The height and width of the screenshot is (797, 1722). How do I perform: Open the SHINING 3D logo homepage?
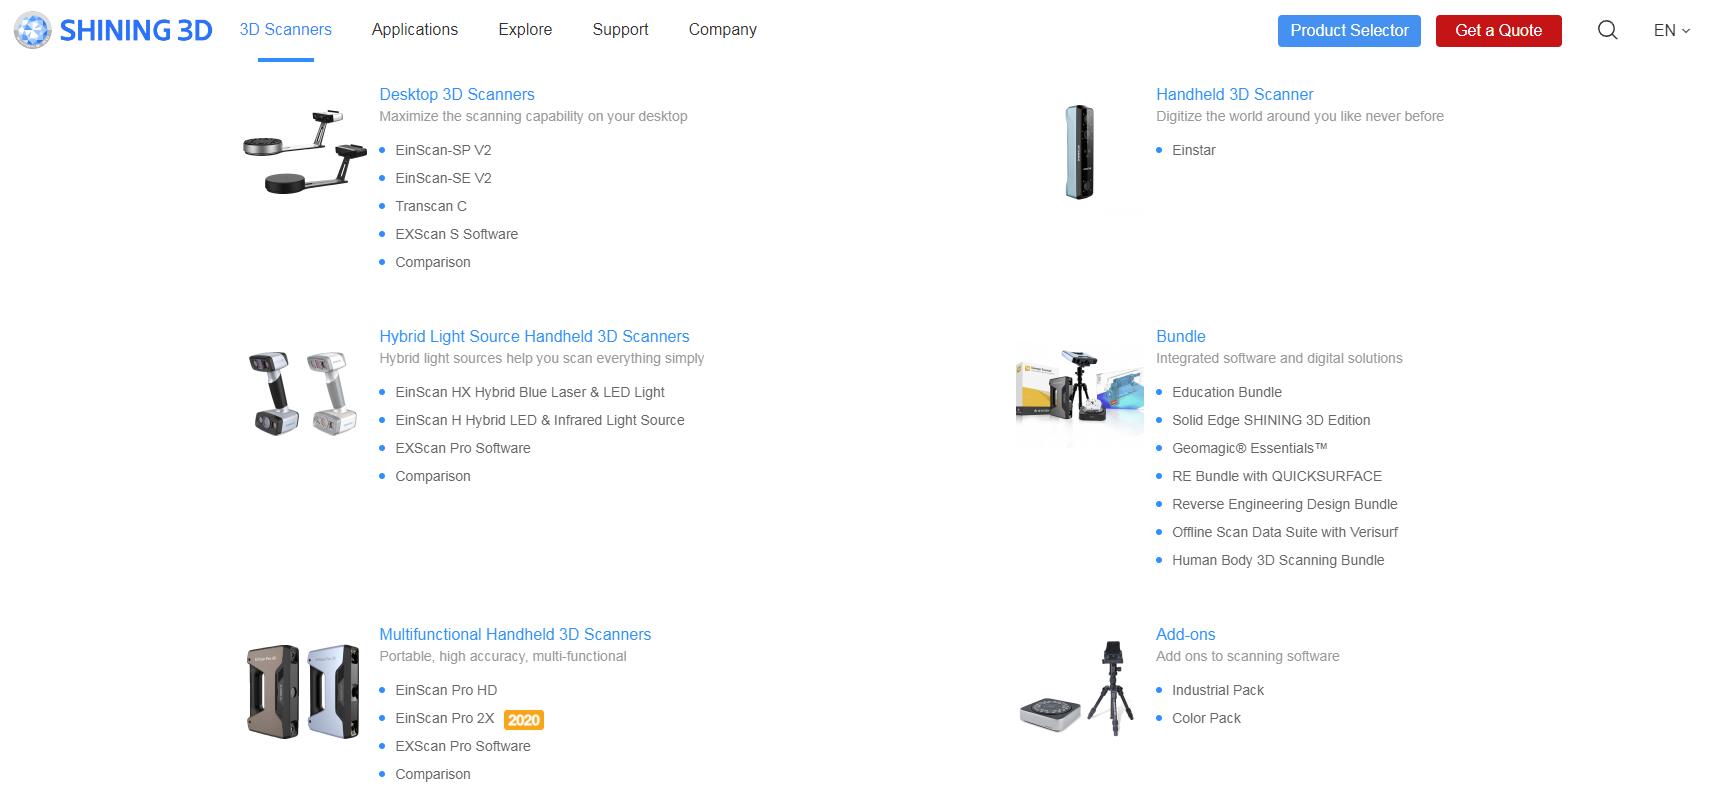click(113, 30)
